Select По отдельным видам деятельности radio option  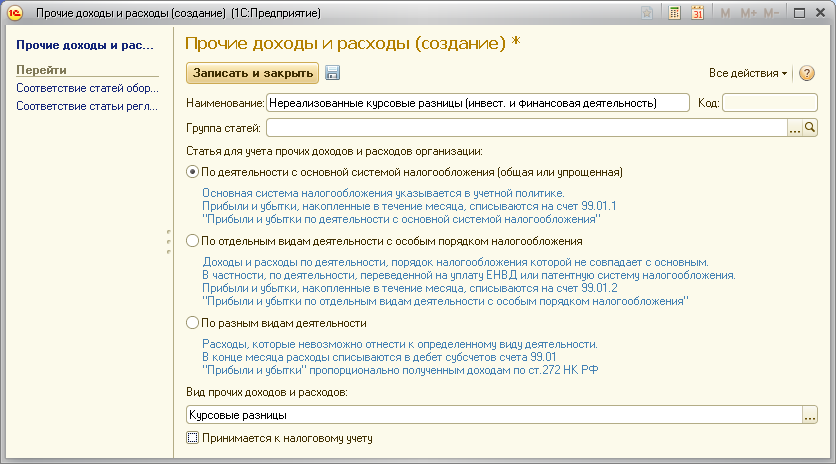[x=193, y=241]
